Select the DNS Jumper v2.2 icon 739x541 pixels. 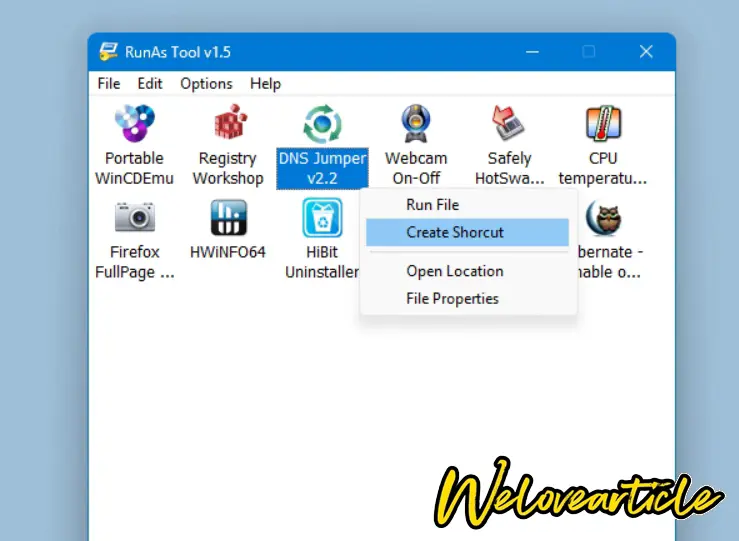(322, 125)
